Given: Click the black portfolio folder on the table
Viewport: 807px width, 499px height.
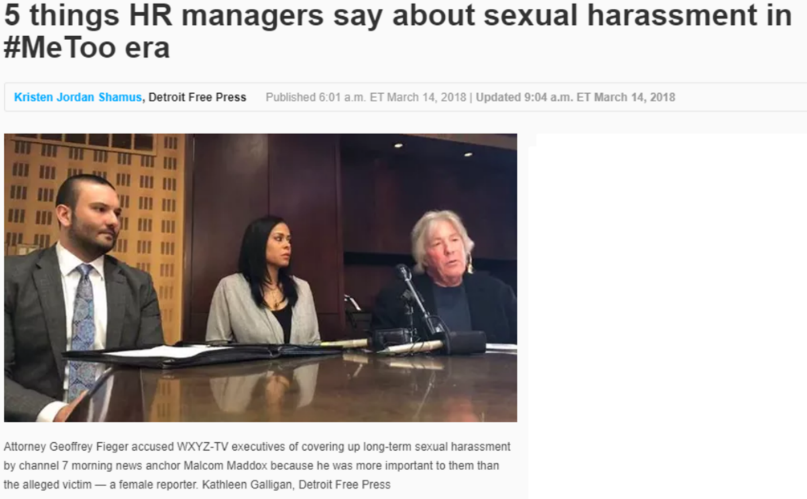Looking at the screenshot, I should point(201,354).
